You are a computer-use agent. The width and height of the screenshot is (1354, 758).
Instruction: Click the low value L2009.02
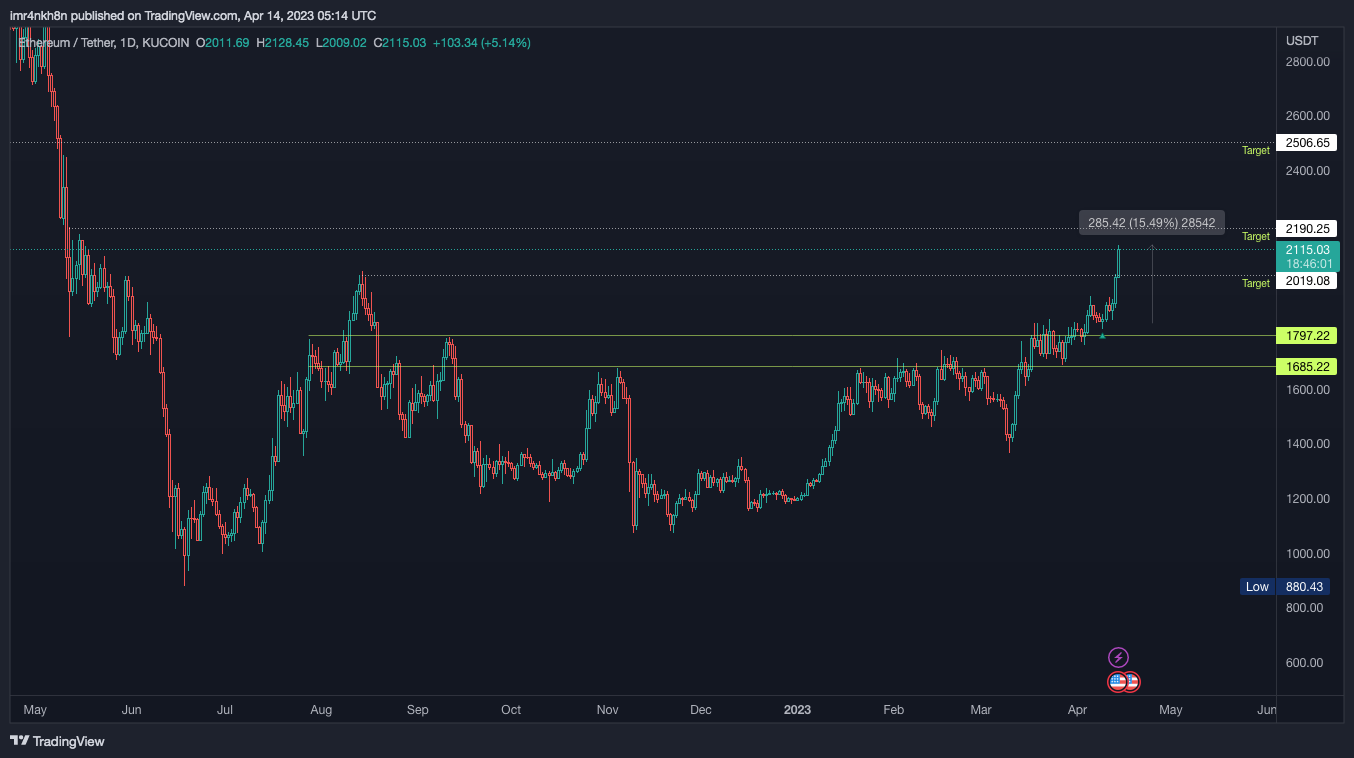coord(341,43)
